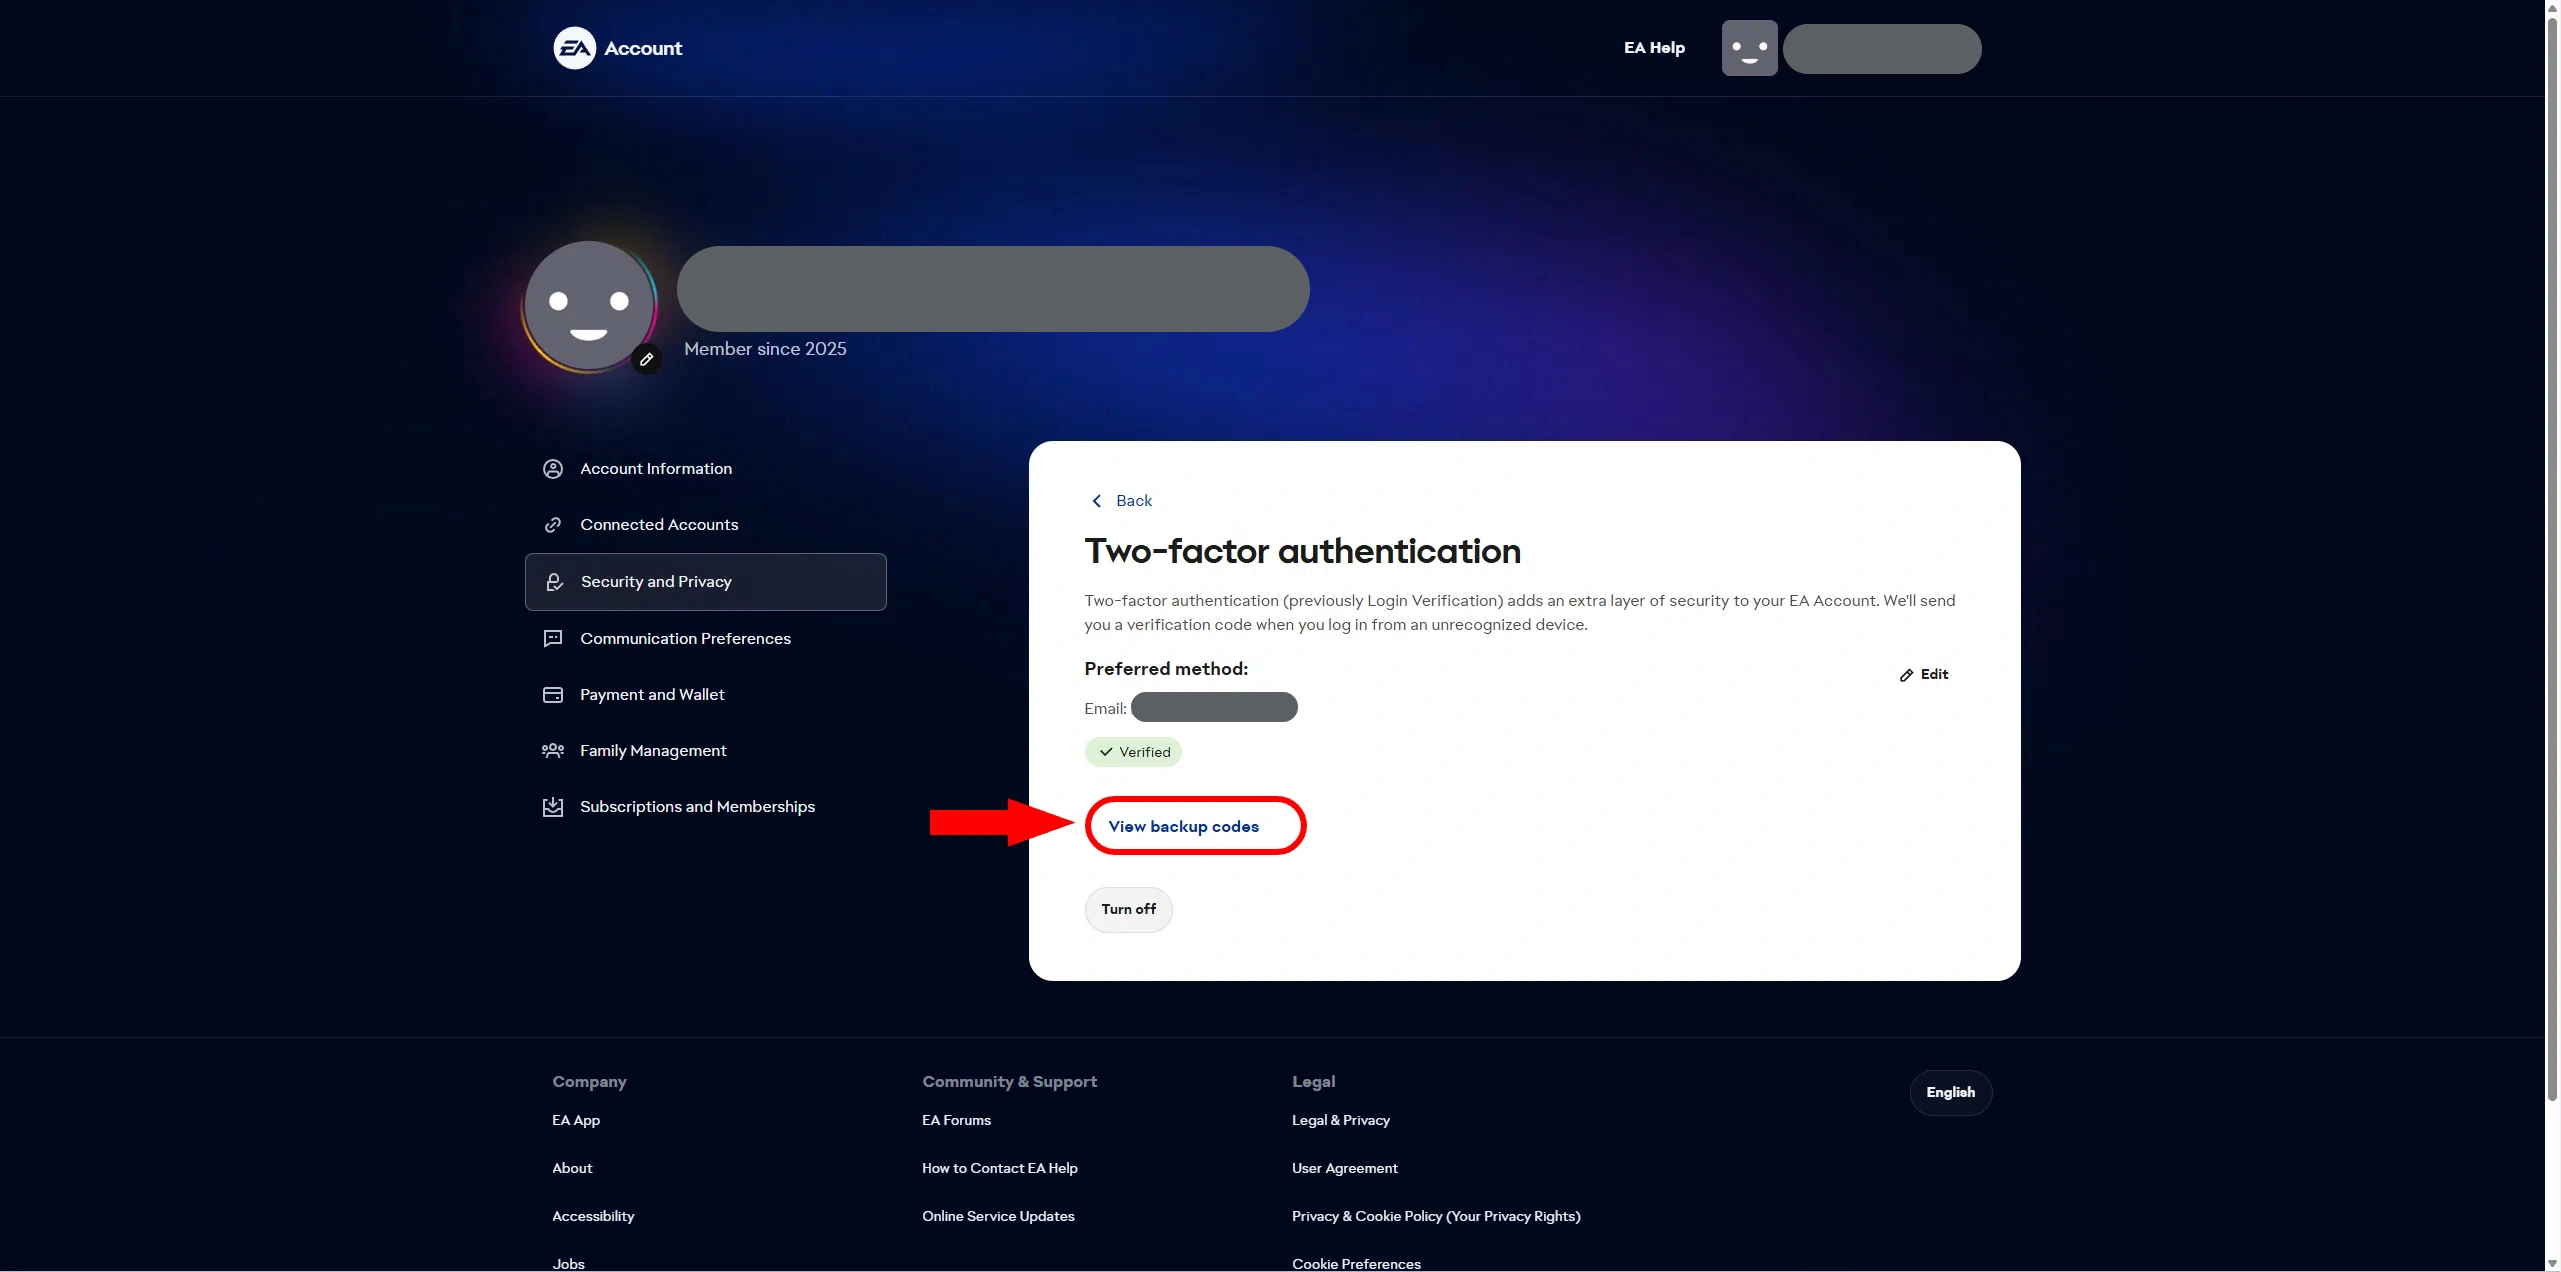Open the English language selector
Screen dimensions: 2561x1272
tap(1949, 1092)
